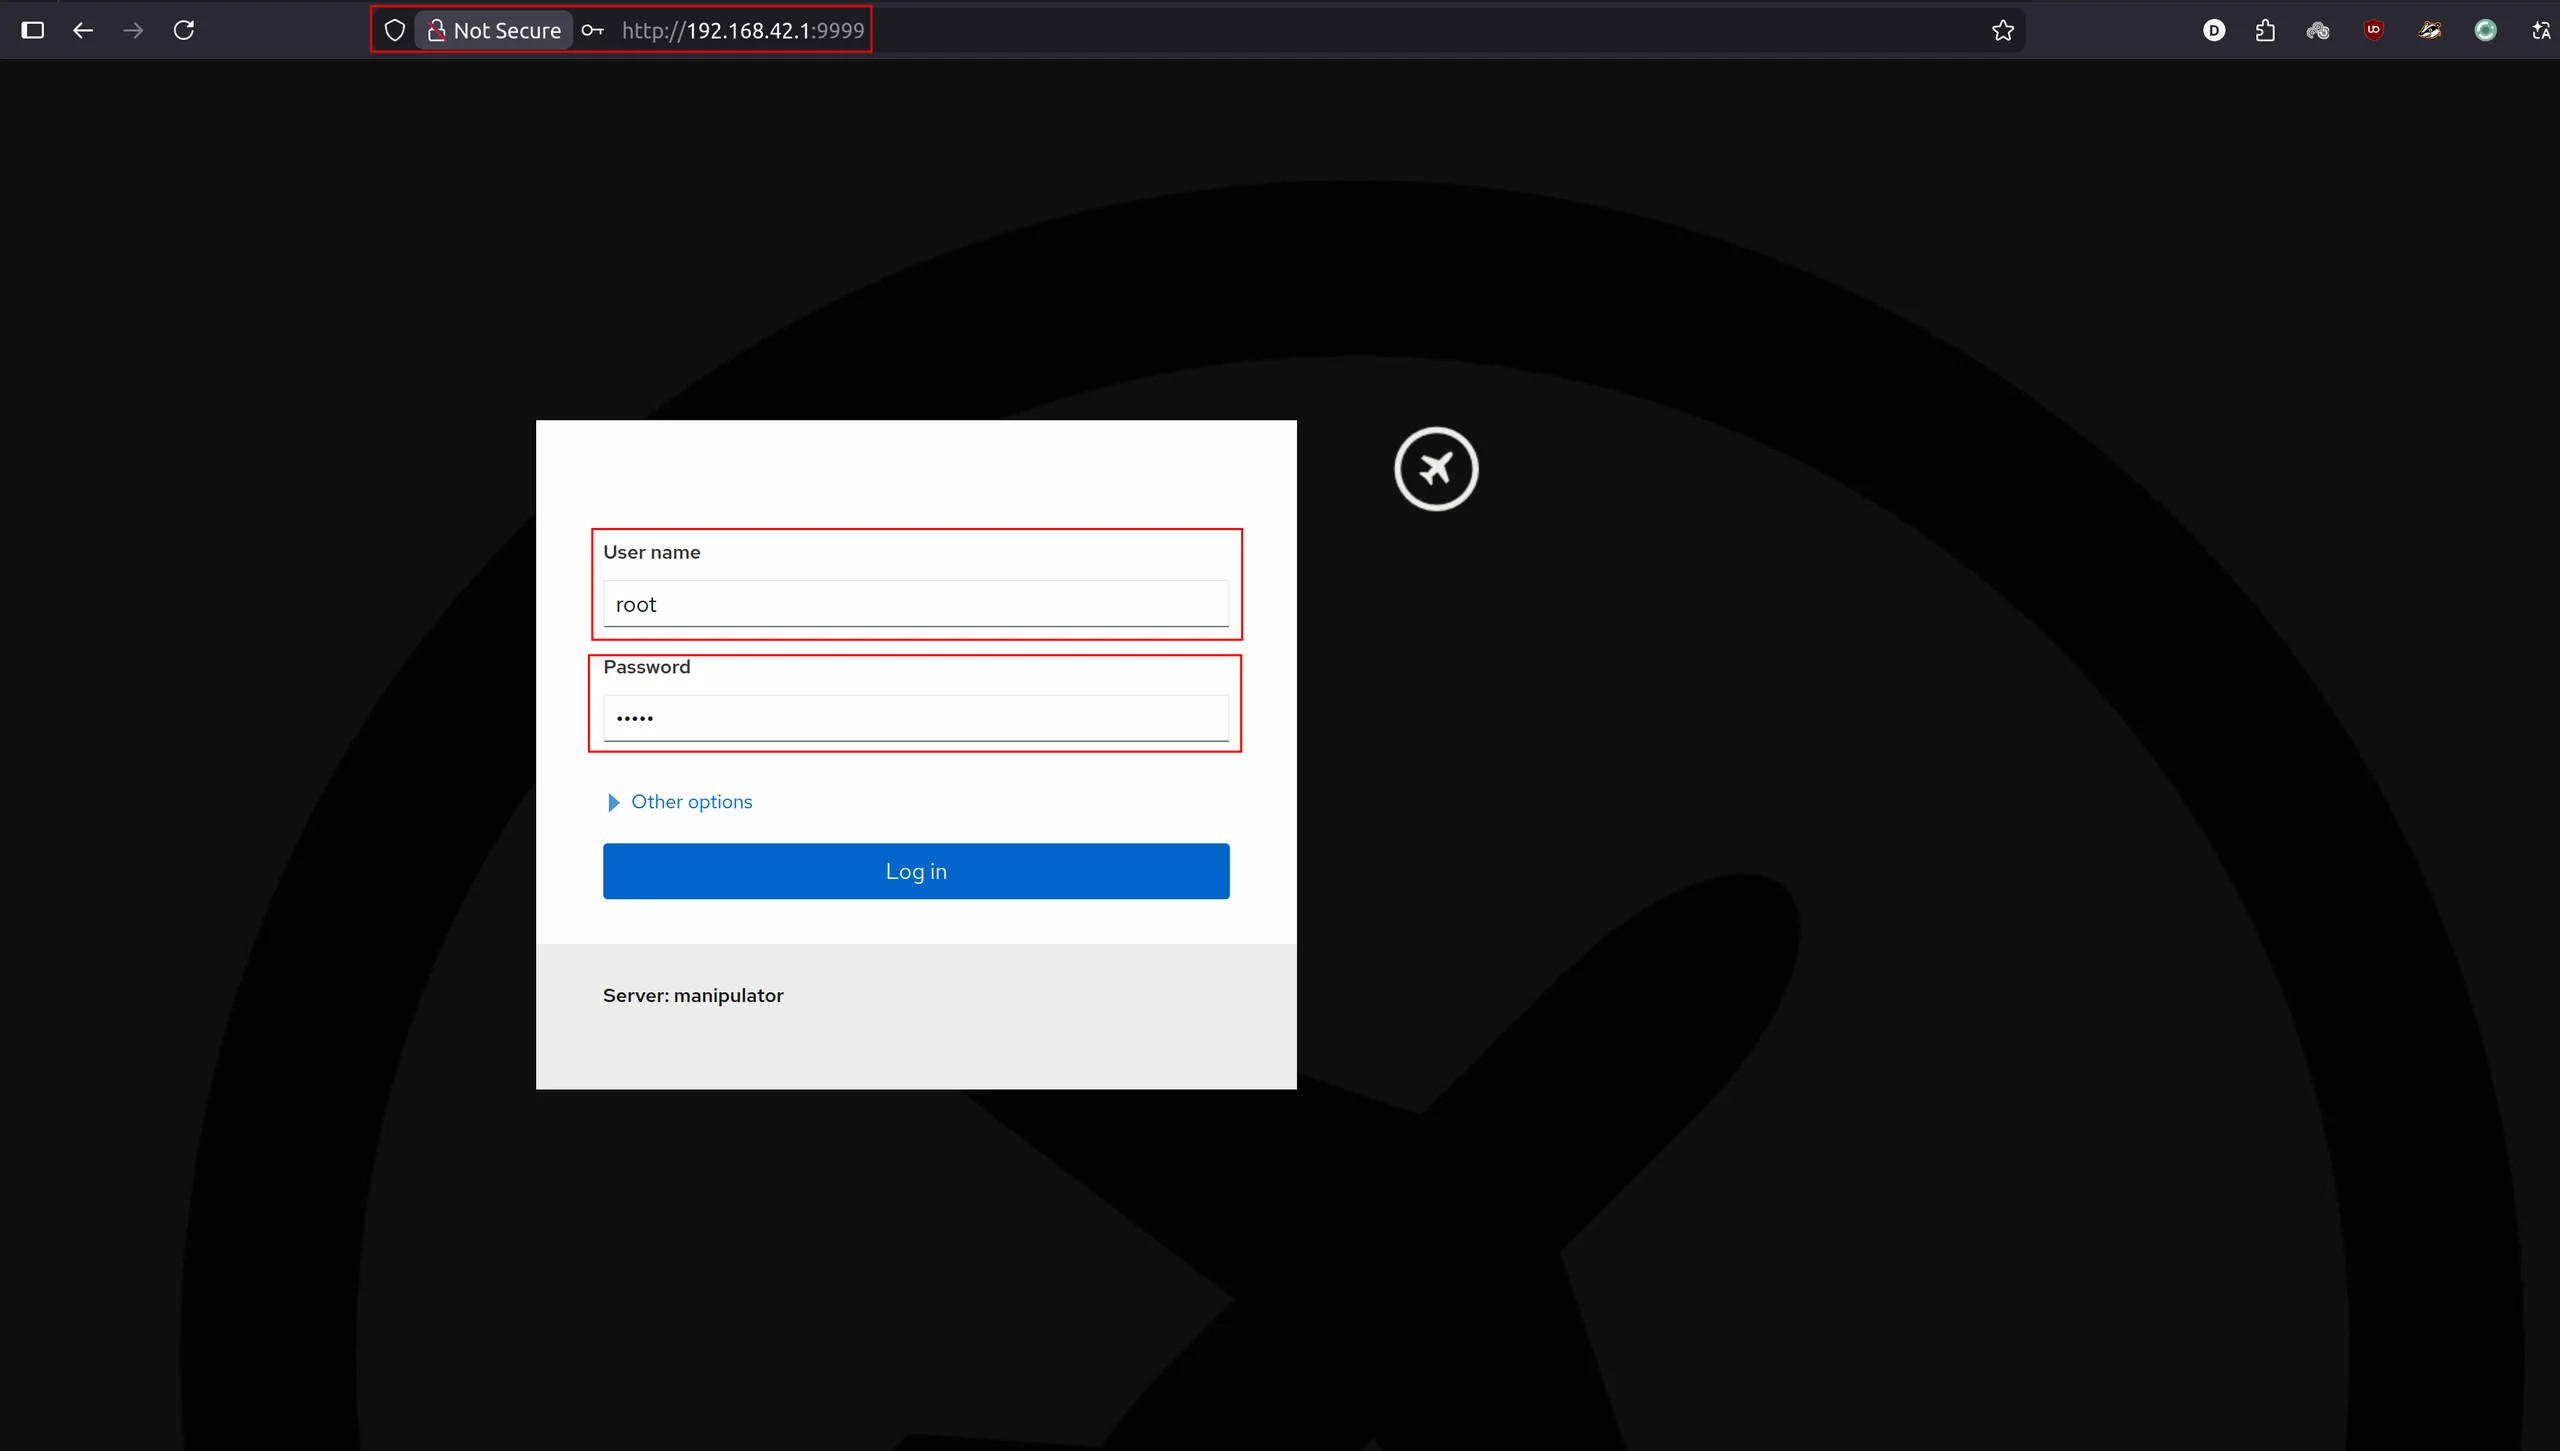The width and height of the screenshot is (2560, 1451).
Task: Go back to the previous page
Action: click(83, 30)
